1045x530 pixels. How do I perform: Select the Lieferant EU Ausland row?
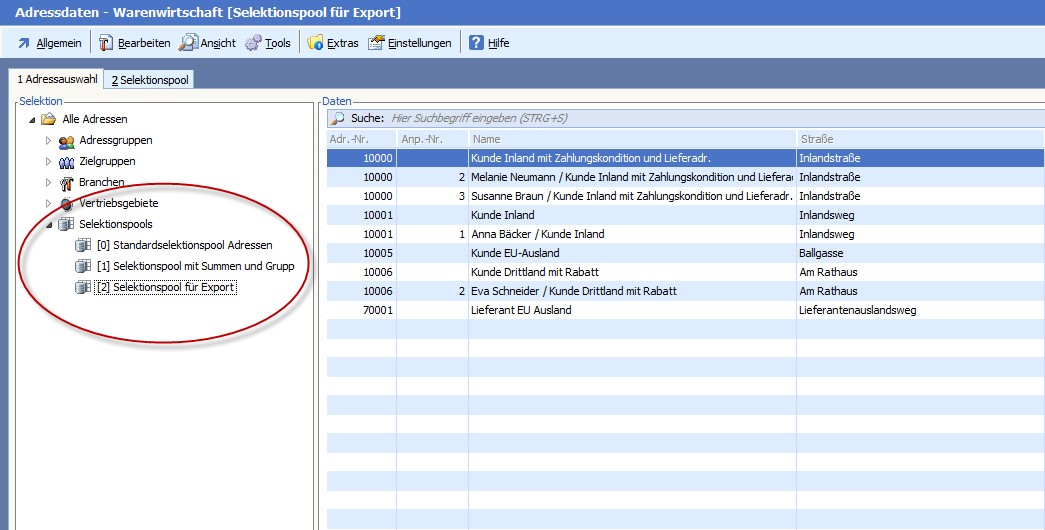point(521,310)
